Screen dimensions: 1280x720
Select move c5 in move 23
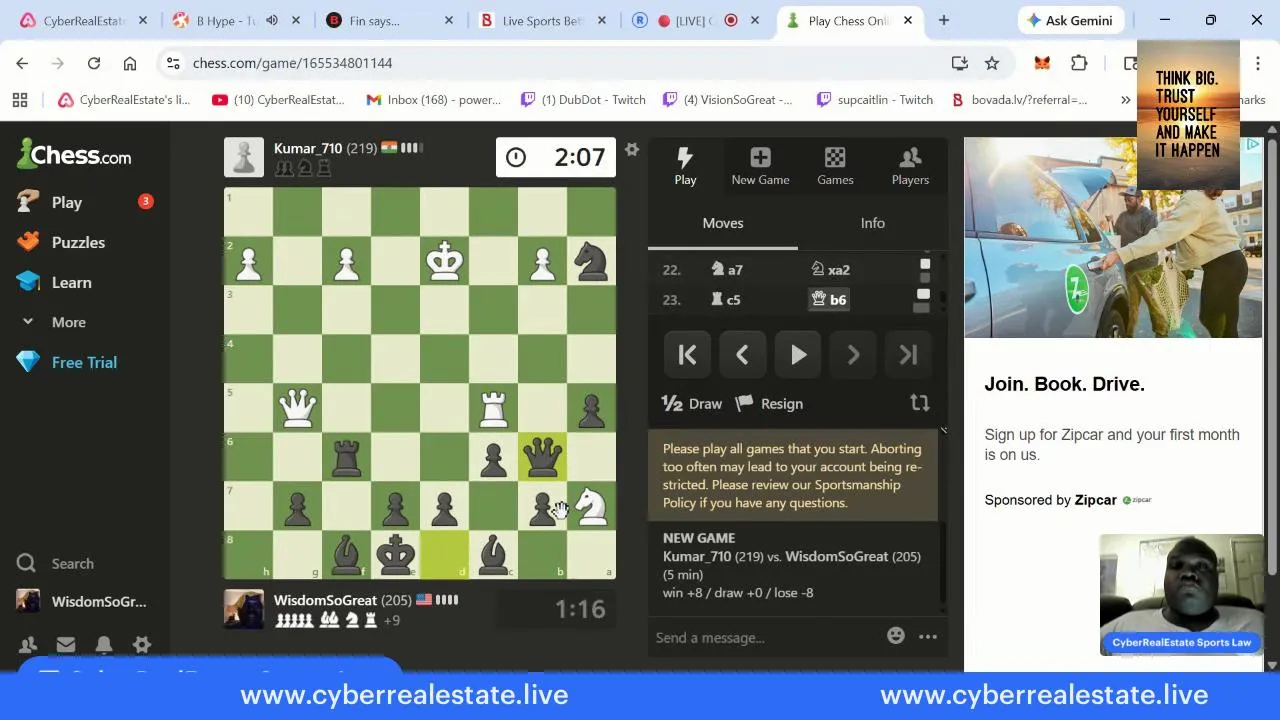[726, 299]
